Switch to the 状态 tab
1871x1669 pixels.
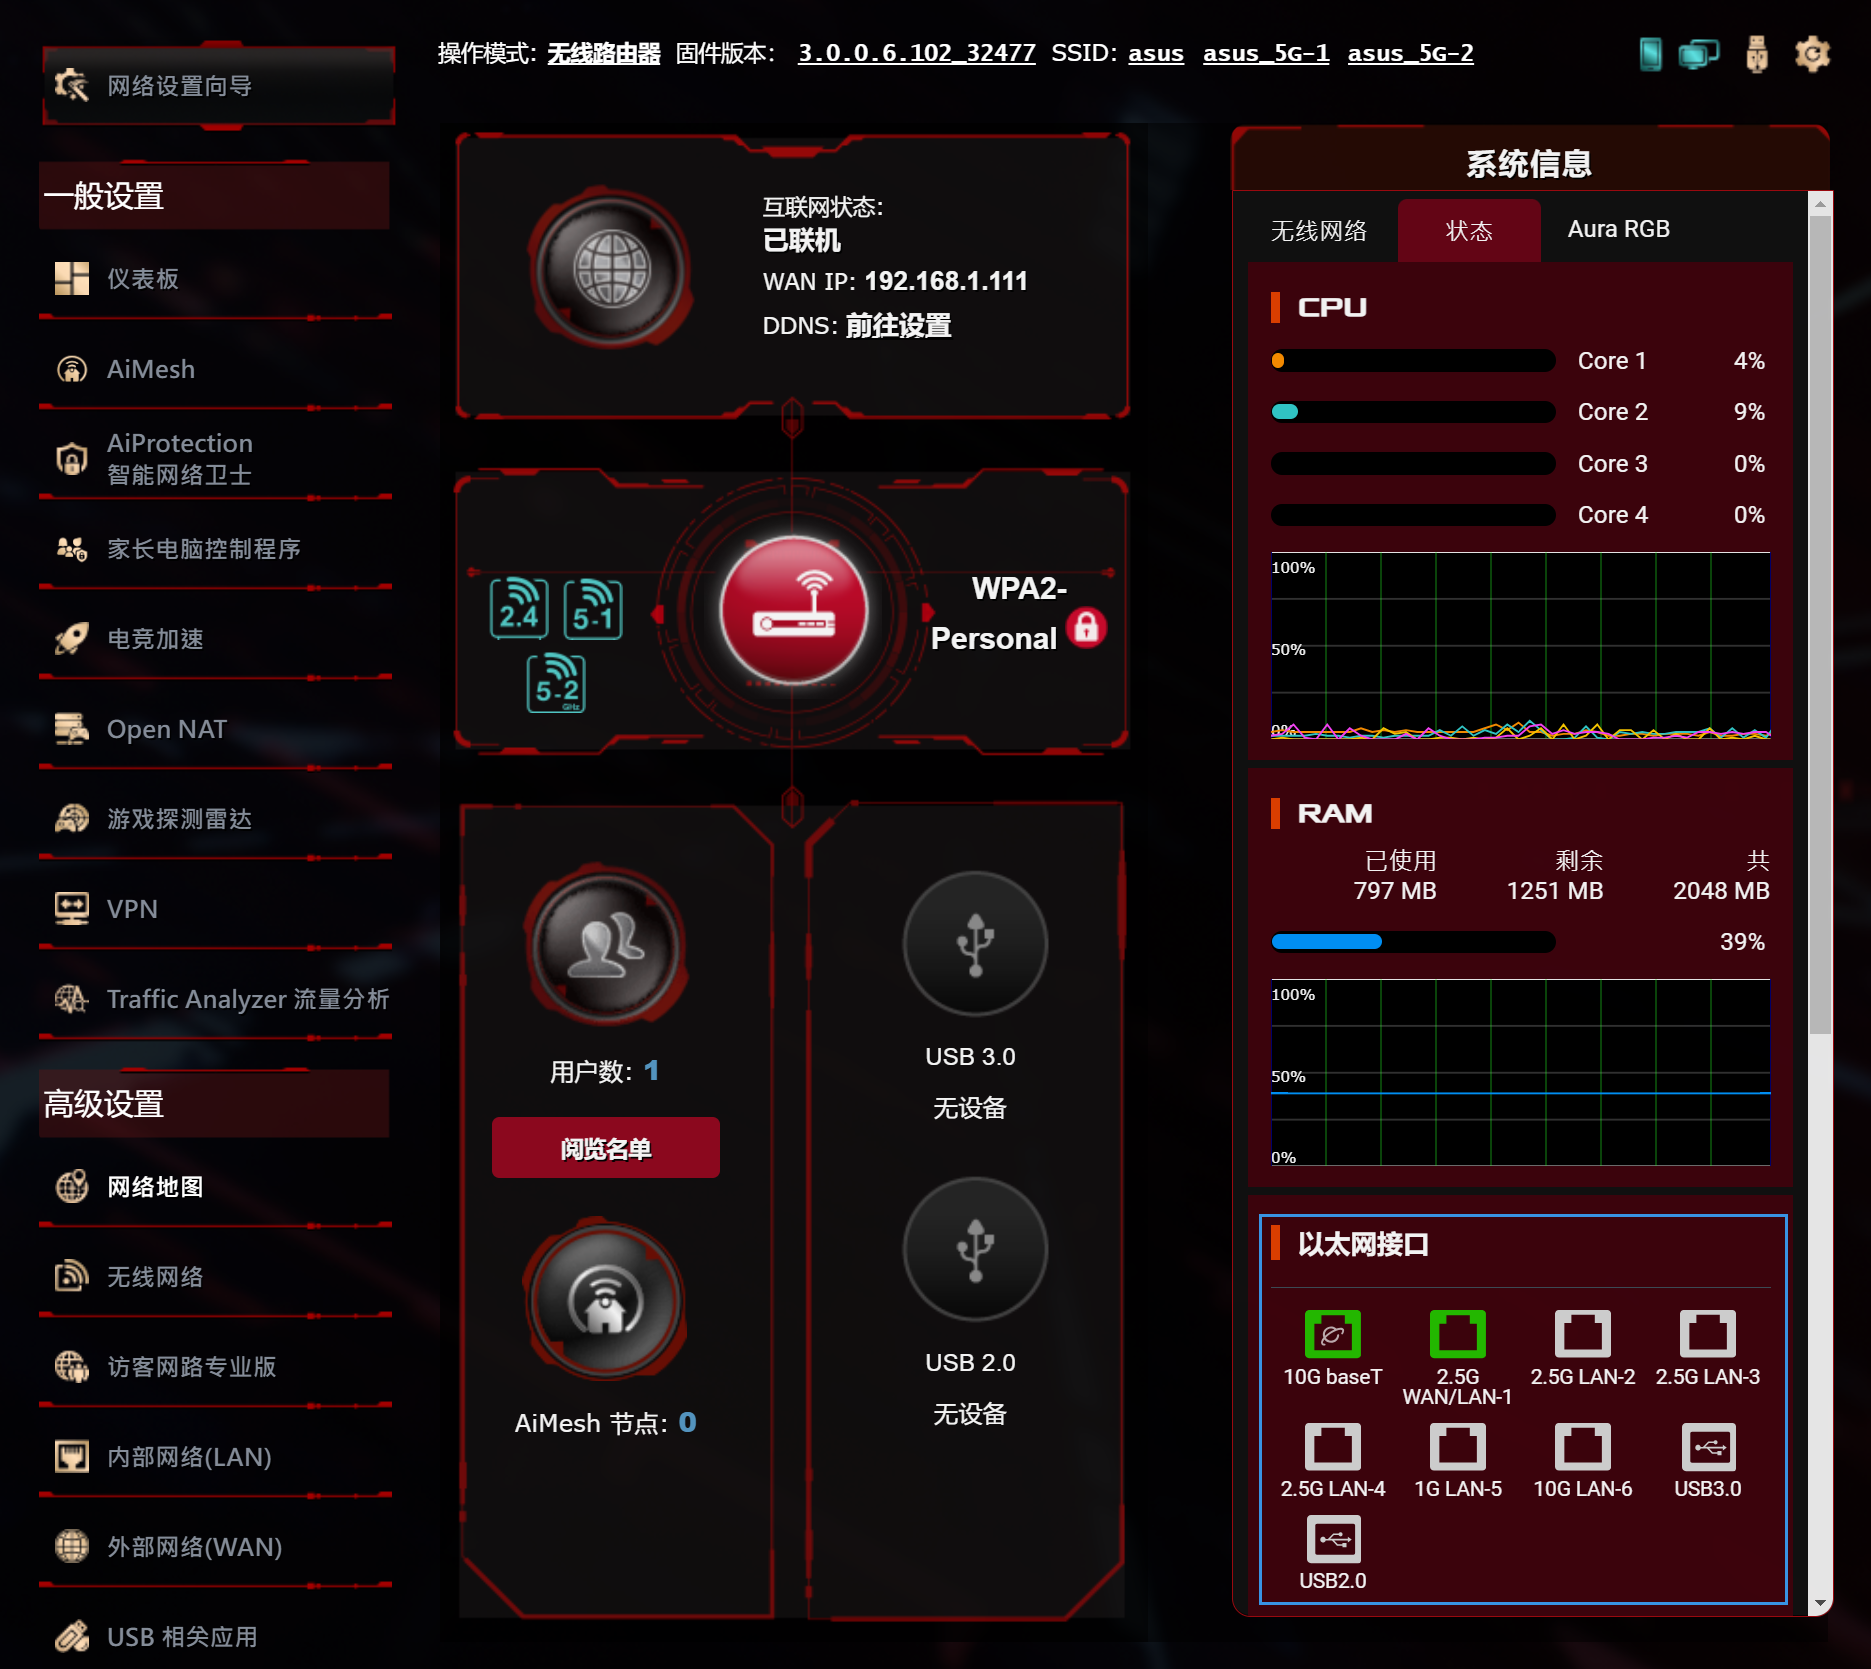point(1469,231)
